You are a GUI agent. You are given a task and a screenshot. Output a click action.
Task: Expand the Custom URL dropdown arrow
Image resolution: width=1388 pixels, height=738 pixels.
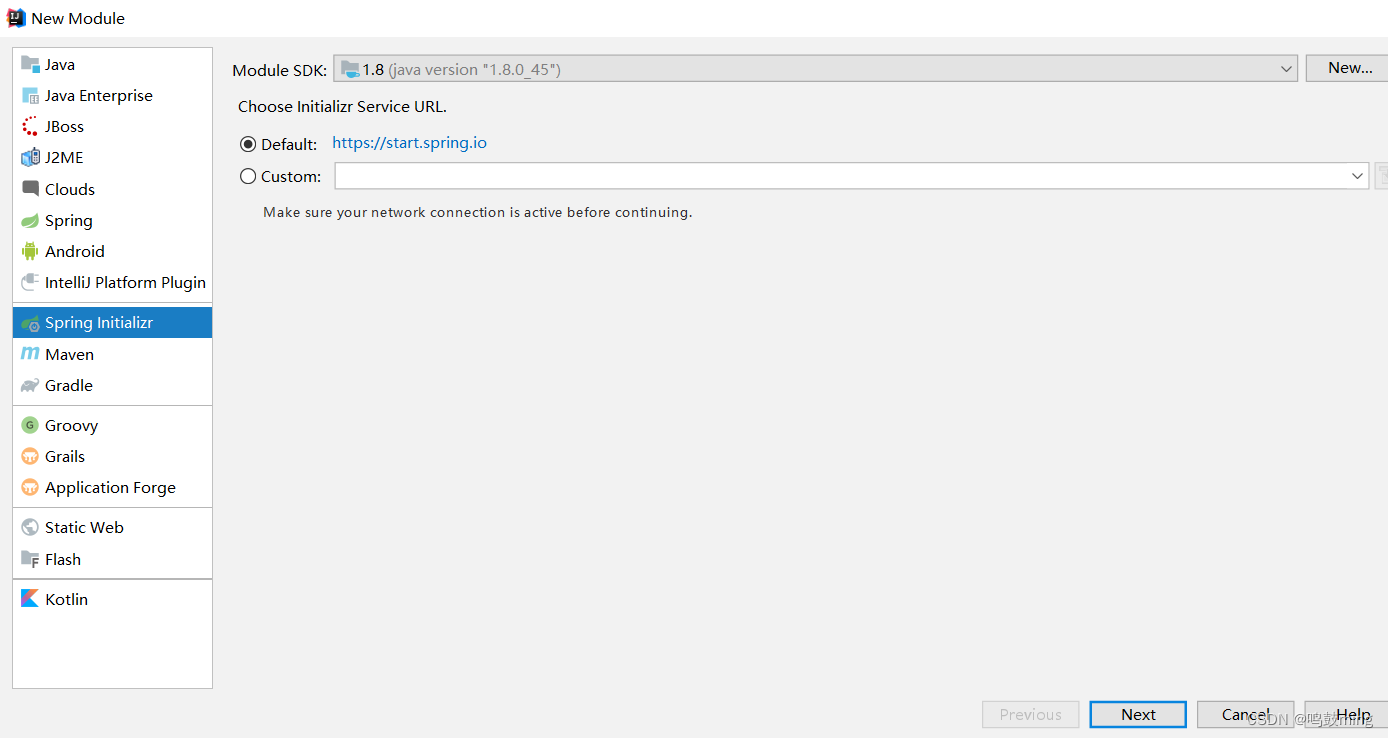[x=1357, y=176]
